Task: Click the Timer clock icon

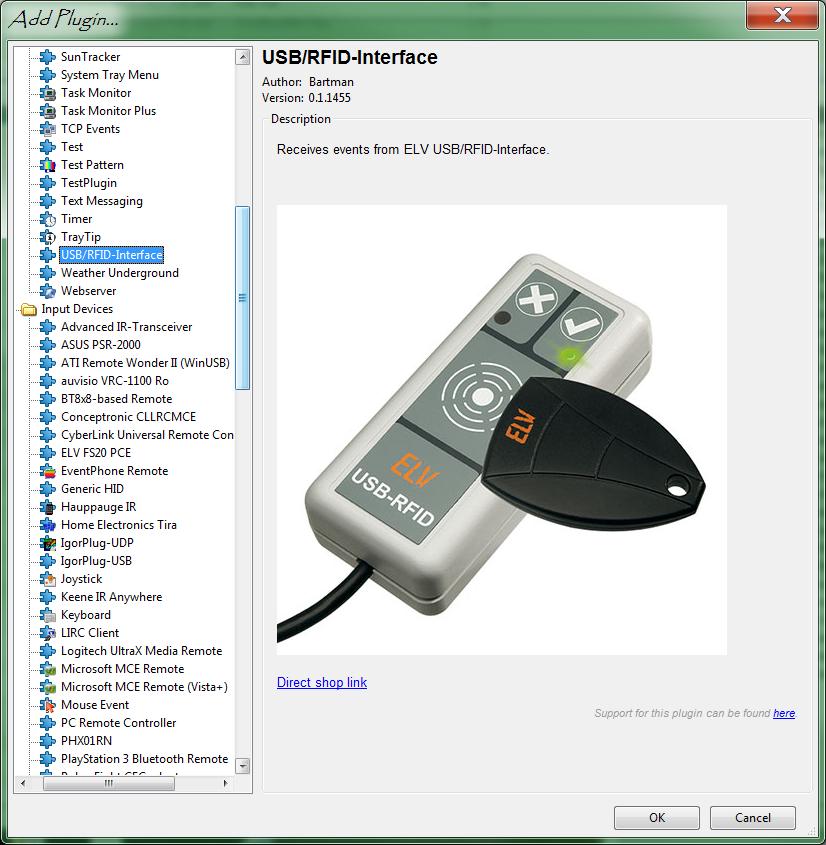Action: pyautogui.click(x=48, y=219)
